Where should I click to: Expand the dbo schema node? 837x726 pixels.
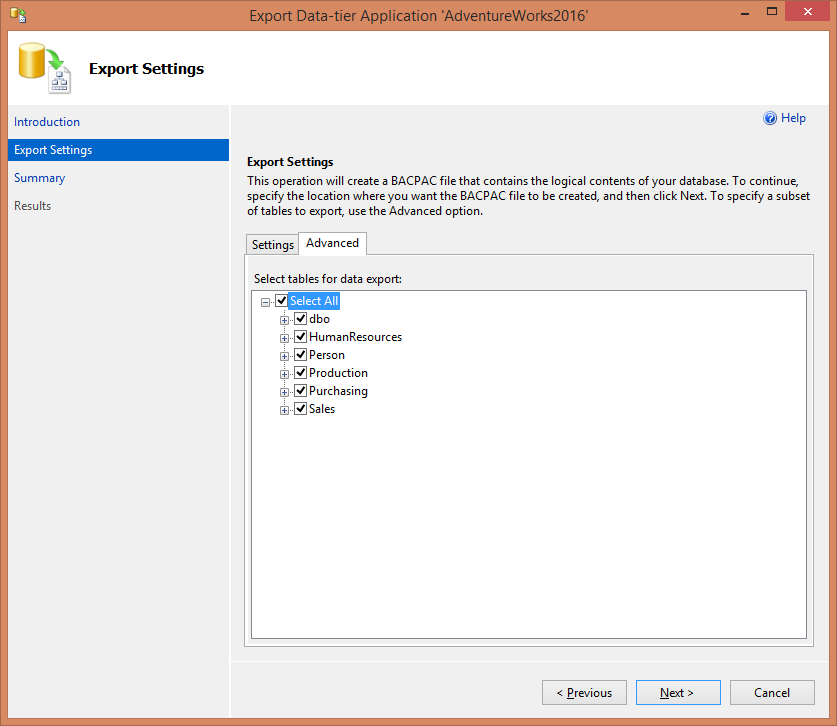(x=285, y=320)
